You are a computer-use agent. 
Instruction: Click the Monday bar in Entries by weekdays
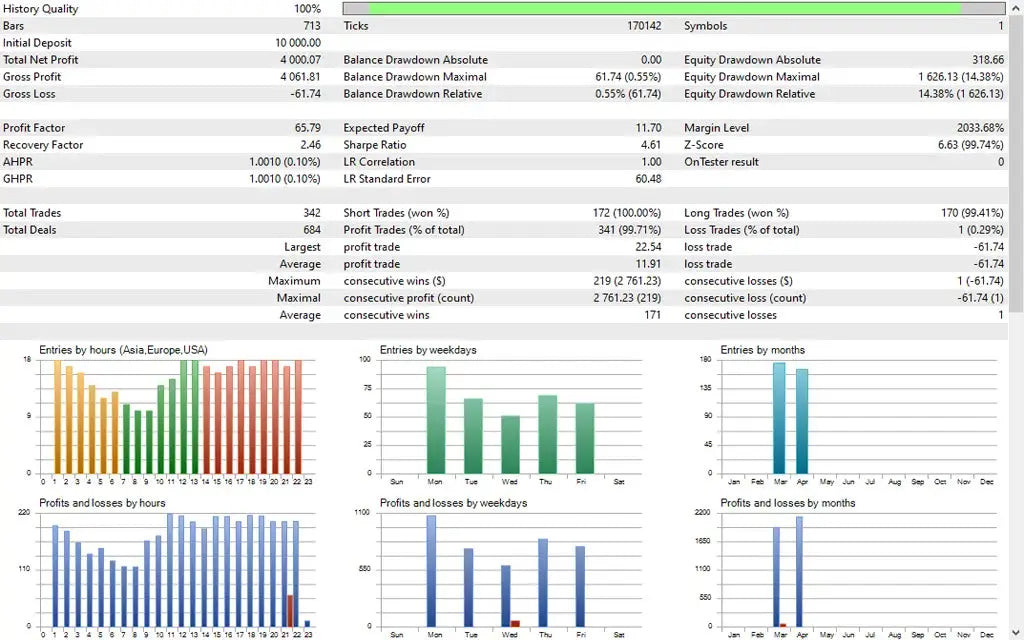pos(436,420)
